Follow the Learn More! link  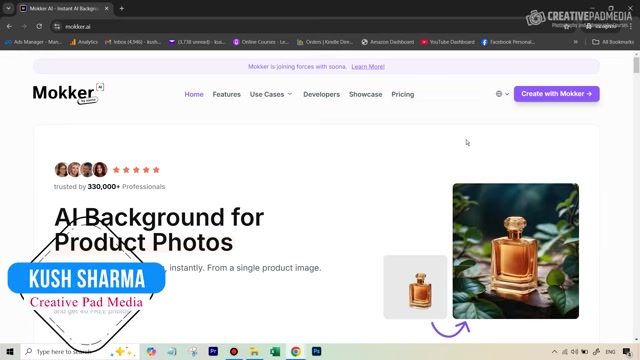click(368, 67)
